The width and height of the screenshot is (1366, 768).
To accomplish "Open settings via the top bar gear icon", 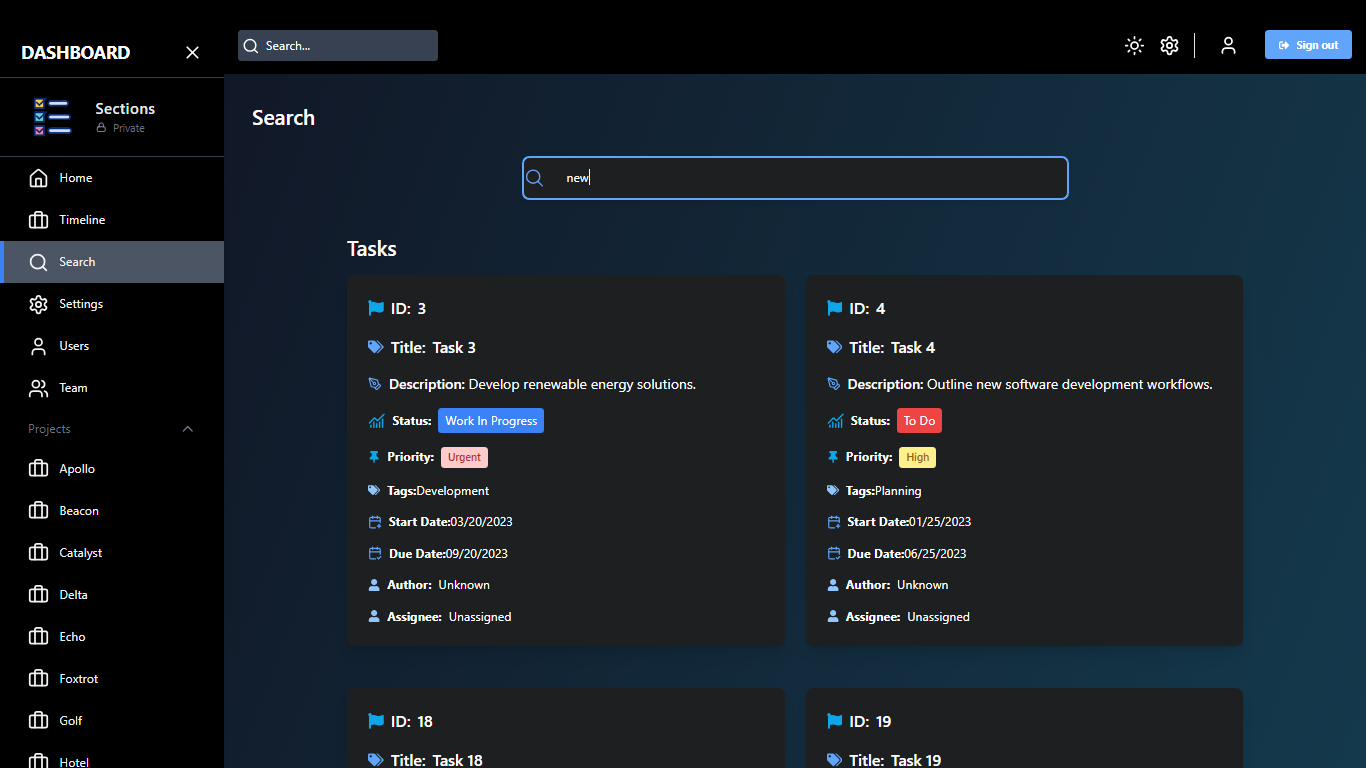I will click(1169, 45).
